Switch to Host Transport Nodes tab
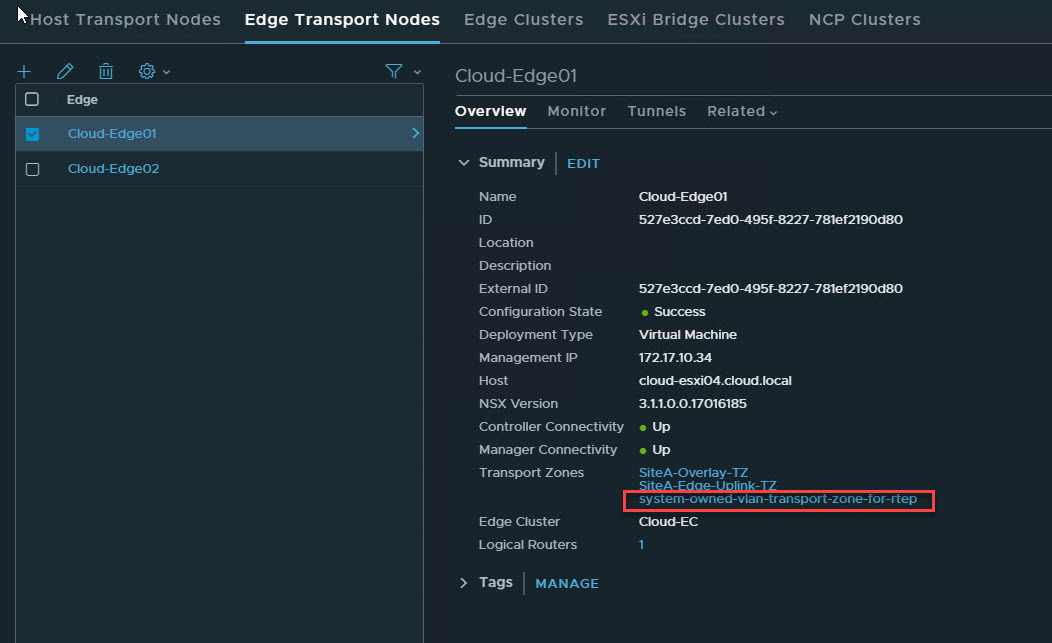Screen dimensions: 1052x643 click(x=125, y=20)
